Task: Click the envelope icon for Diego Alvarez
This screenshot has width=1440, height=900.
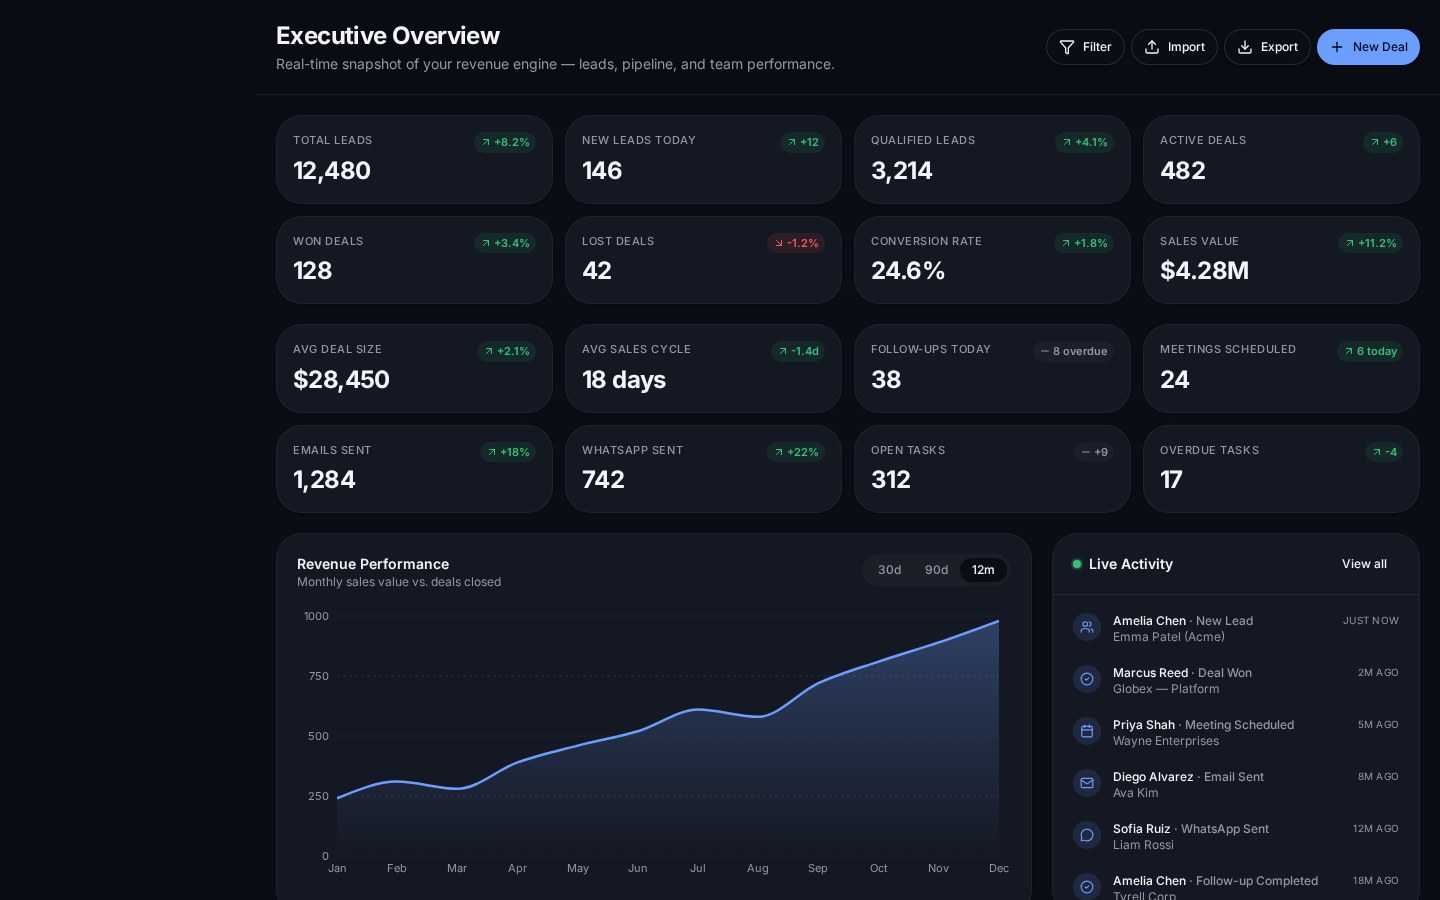Action: click(1087, 783)
